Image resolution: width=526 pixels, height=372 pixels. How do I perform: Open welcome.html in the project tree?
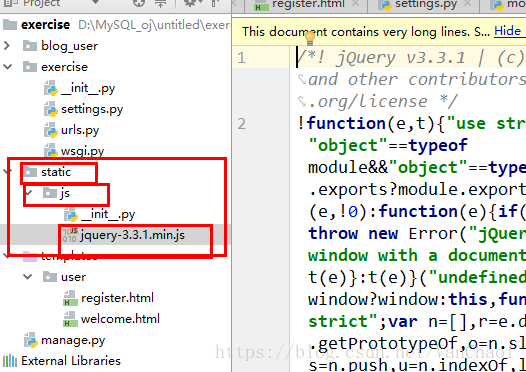point(120,319)
